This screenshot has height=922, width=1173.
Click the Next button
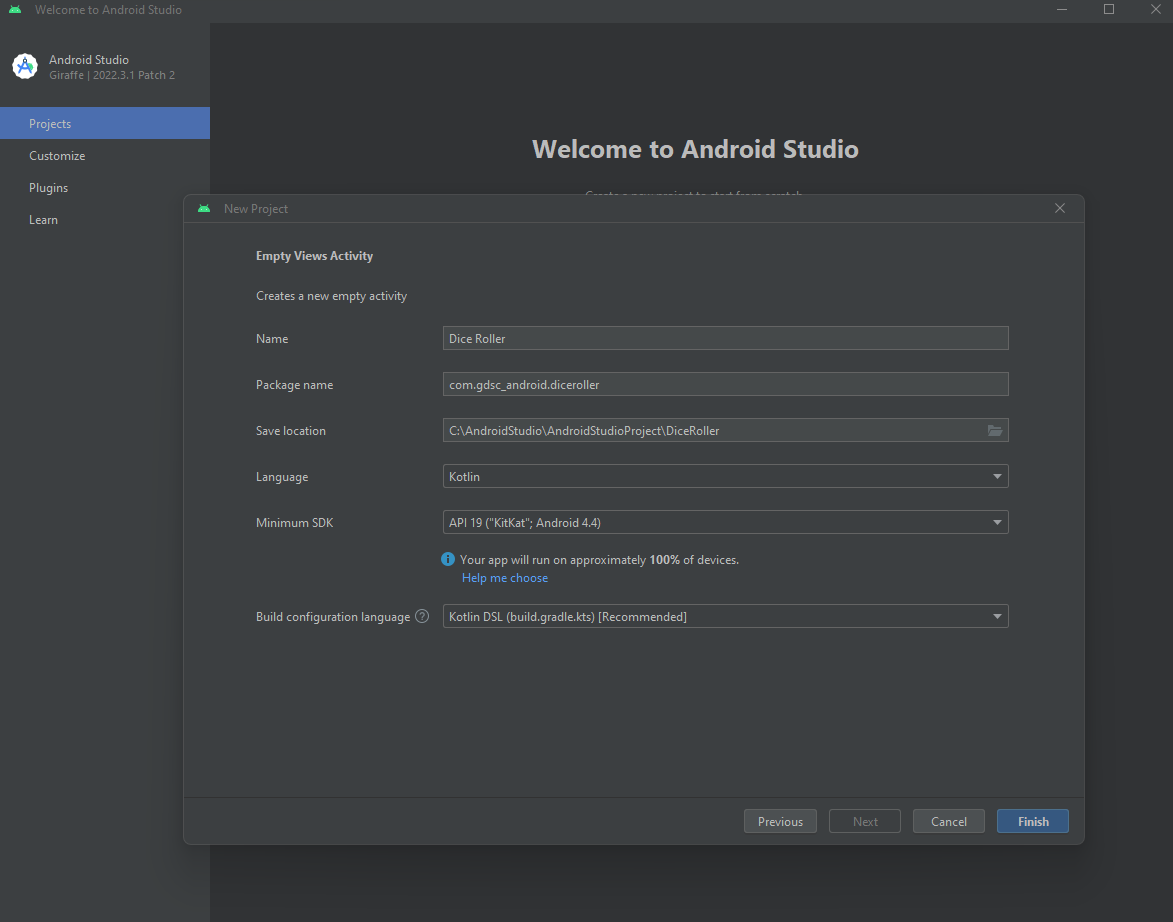(865, 821)
